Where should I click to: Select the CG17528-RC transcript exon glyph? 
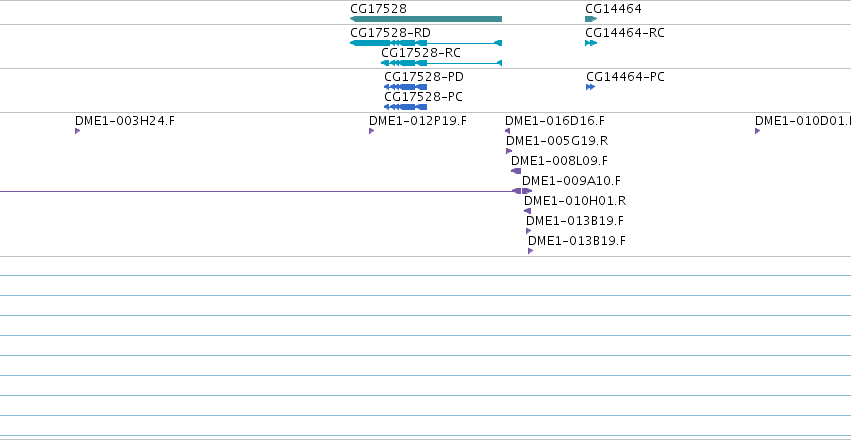[x=441, y=63]
